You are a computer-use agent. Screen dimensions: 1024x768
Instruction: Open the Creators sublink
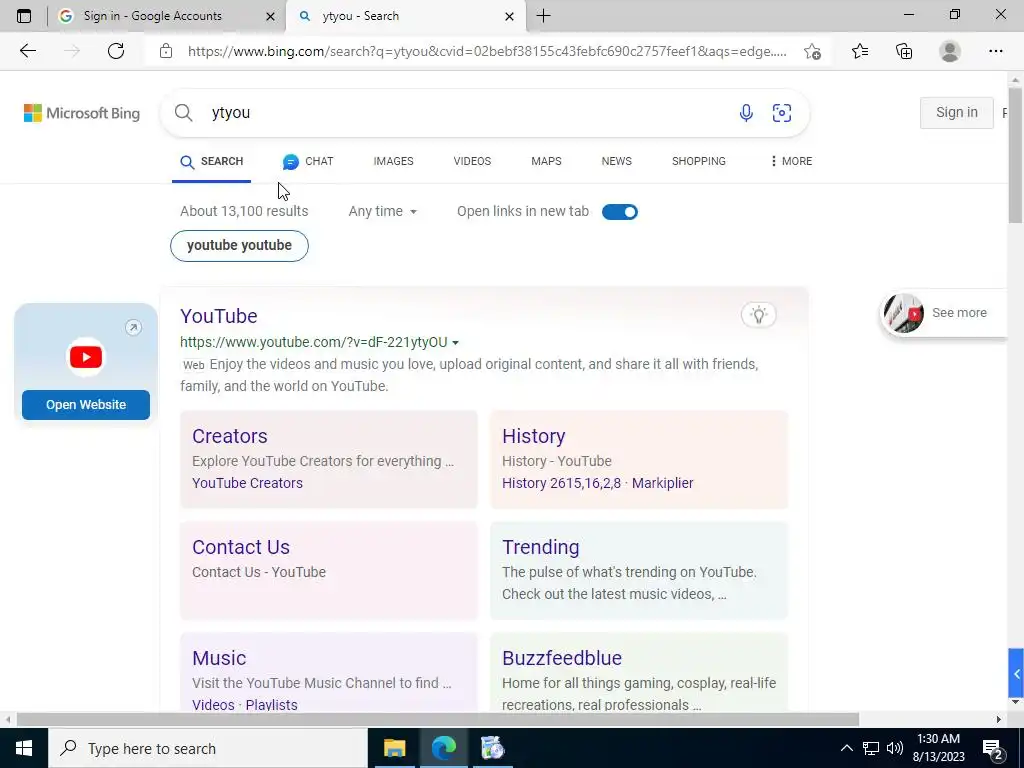click(x=230, y=436)
